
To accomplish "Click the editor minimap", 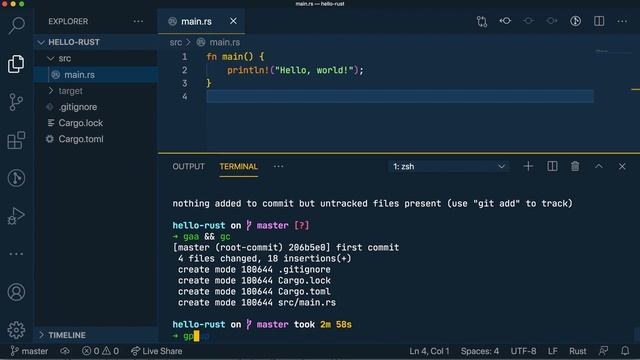I will point(612,51).
